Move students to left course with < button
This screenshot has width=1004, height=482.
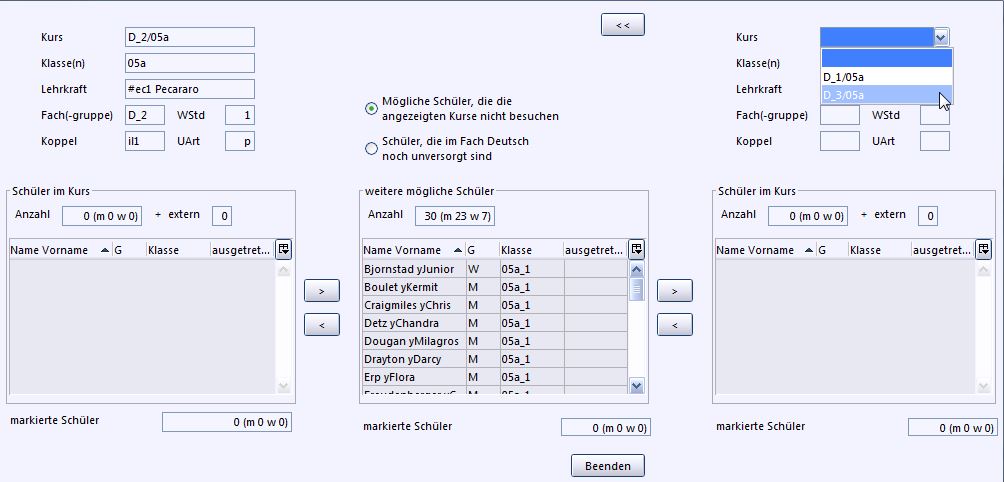click(321, 325)
